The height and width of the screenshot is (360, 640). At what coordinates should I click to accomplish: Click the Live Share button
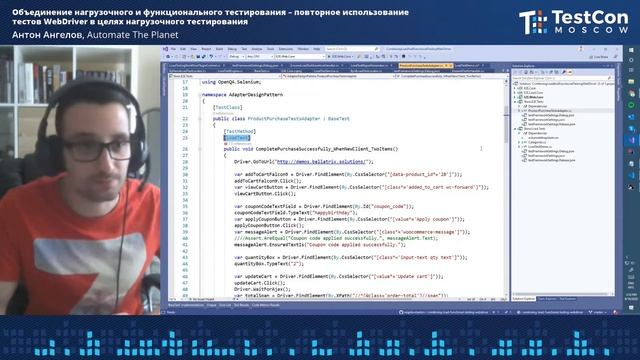[598, 57]
